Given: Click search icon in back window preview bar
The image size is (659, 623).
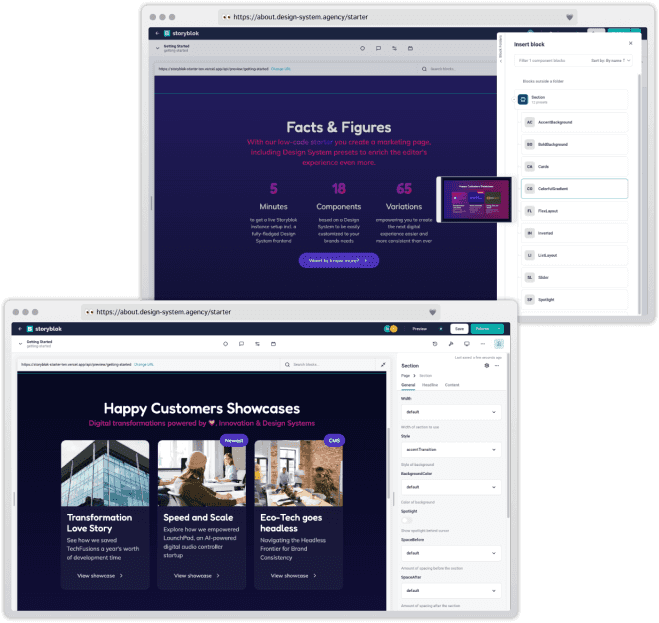Looking at the screenshot, I should pyautogui.click(x=424, y=69).
